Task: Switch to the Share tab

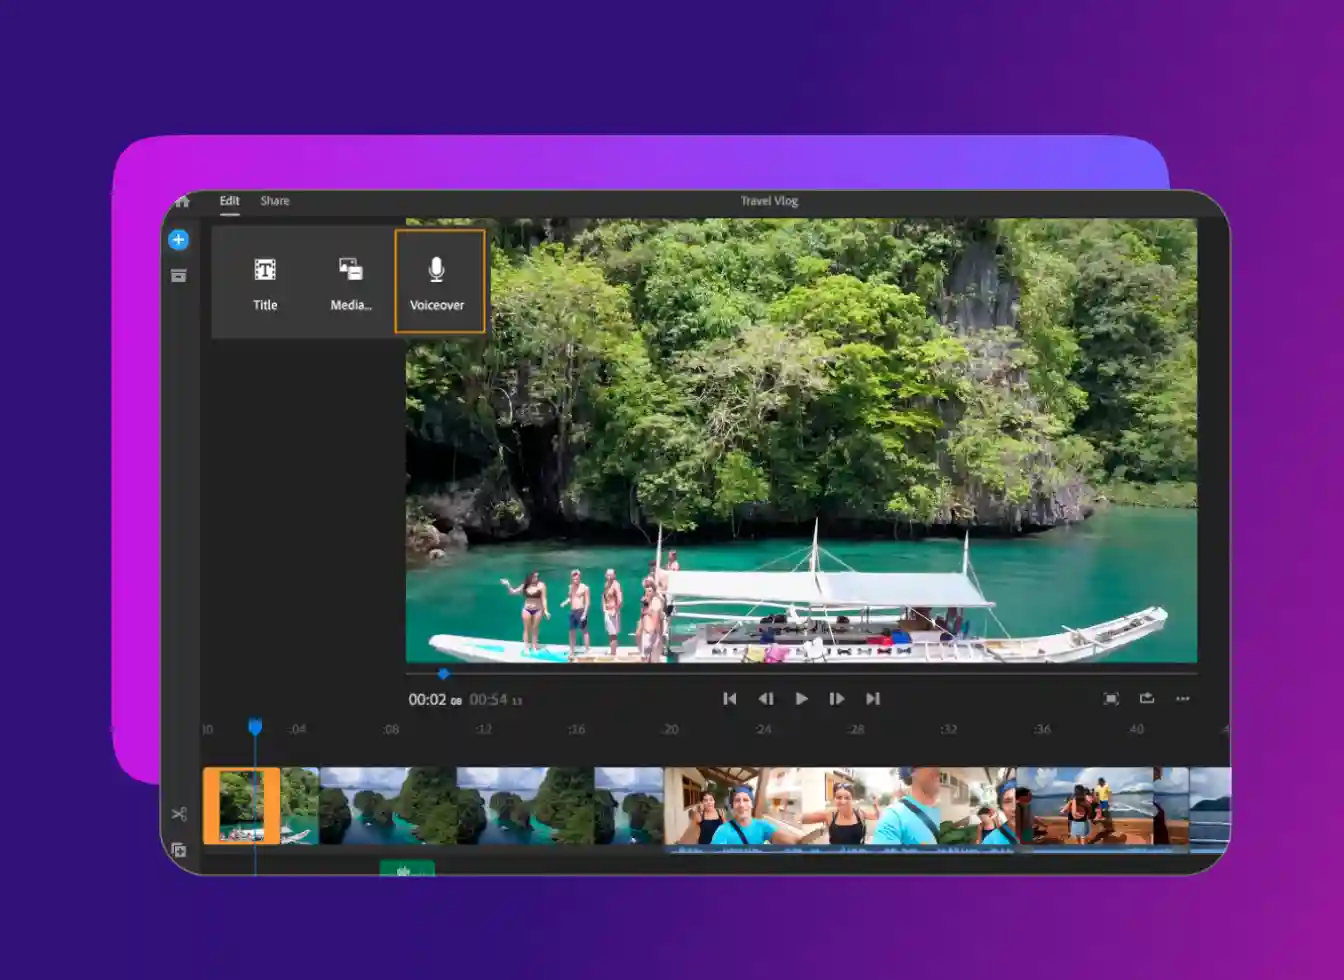Action: point(275,201)
